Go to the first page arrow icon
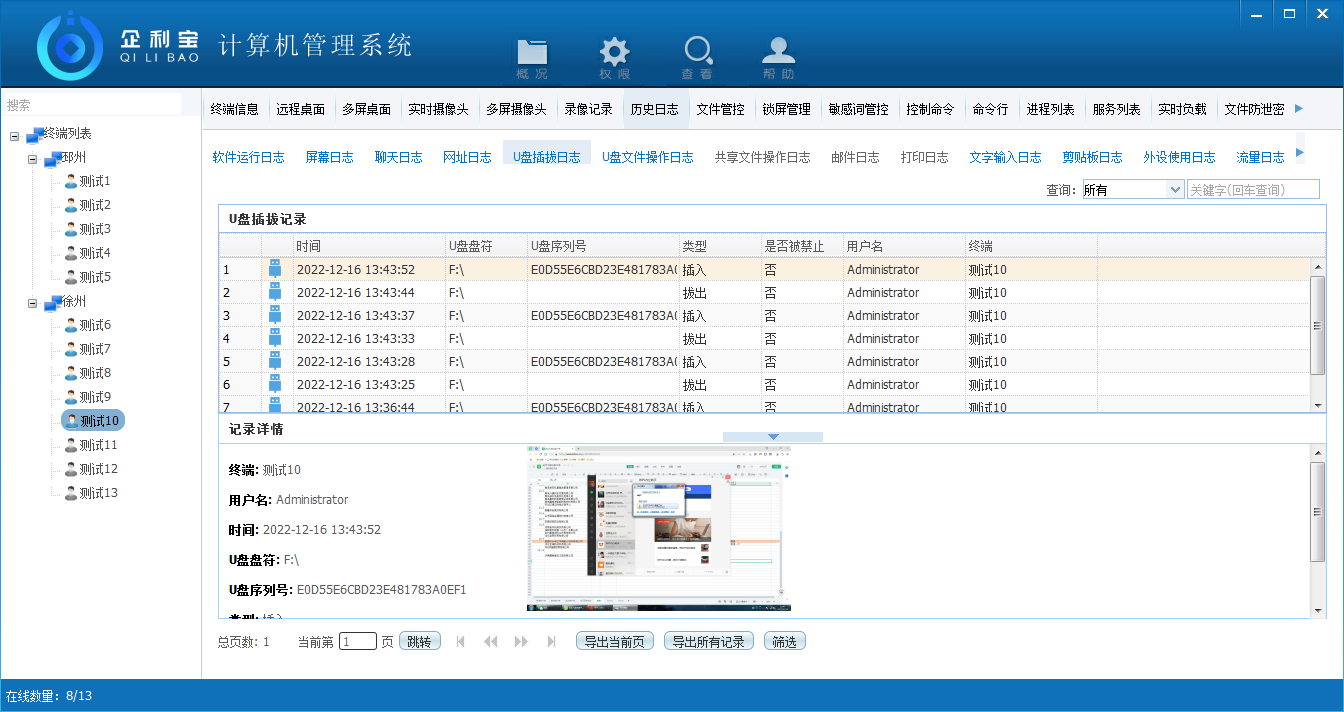The width and height of the screenshot is (1344, 712). coord(460,642)
